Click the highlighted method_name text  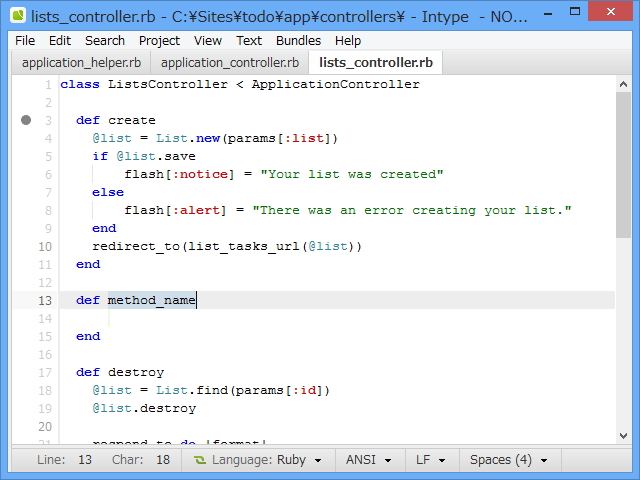pyautogui.click(x=151, y=300)
